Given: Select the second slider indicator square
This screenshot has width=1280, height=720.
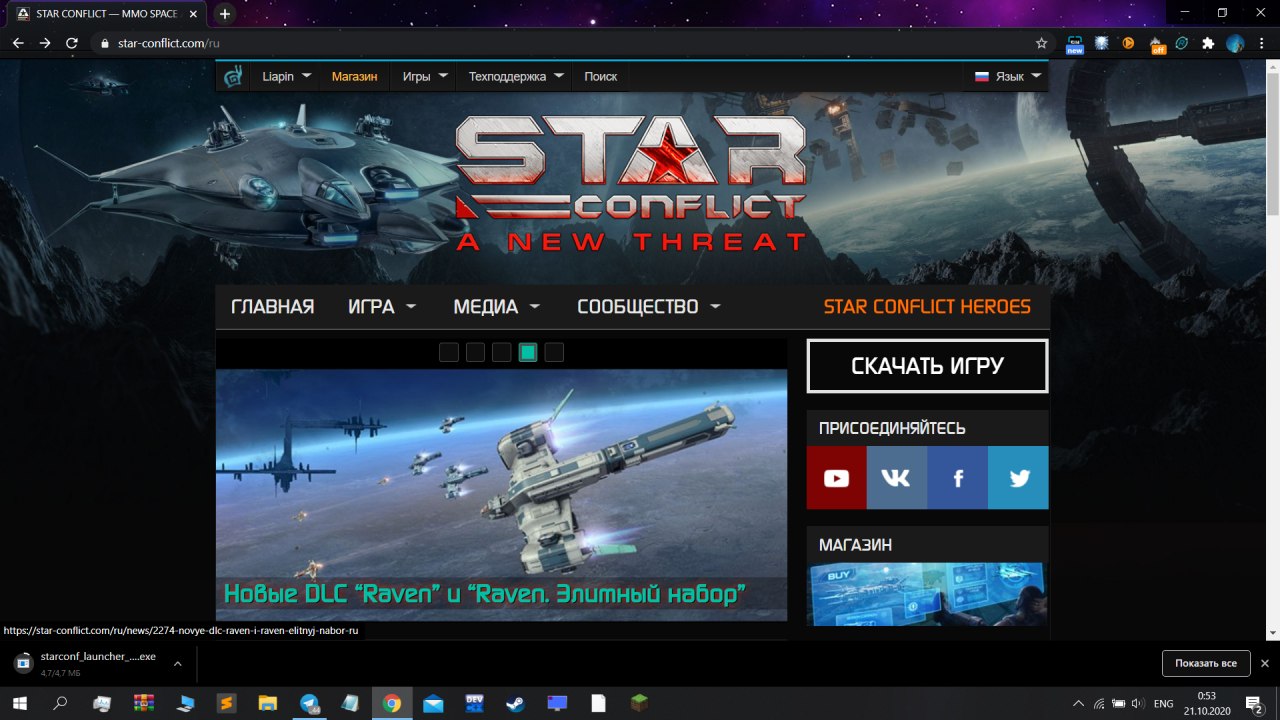Looking at the screenshot, I should pyautogui.click(x=475, y=352).
